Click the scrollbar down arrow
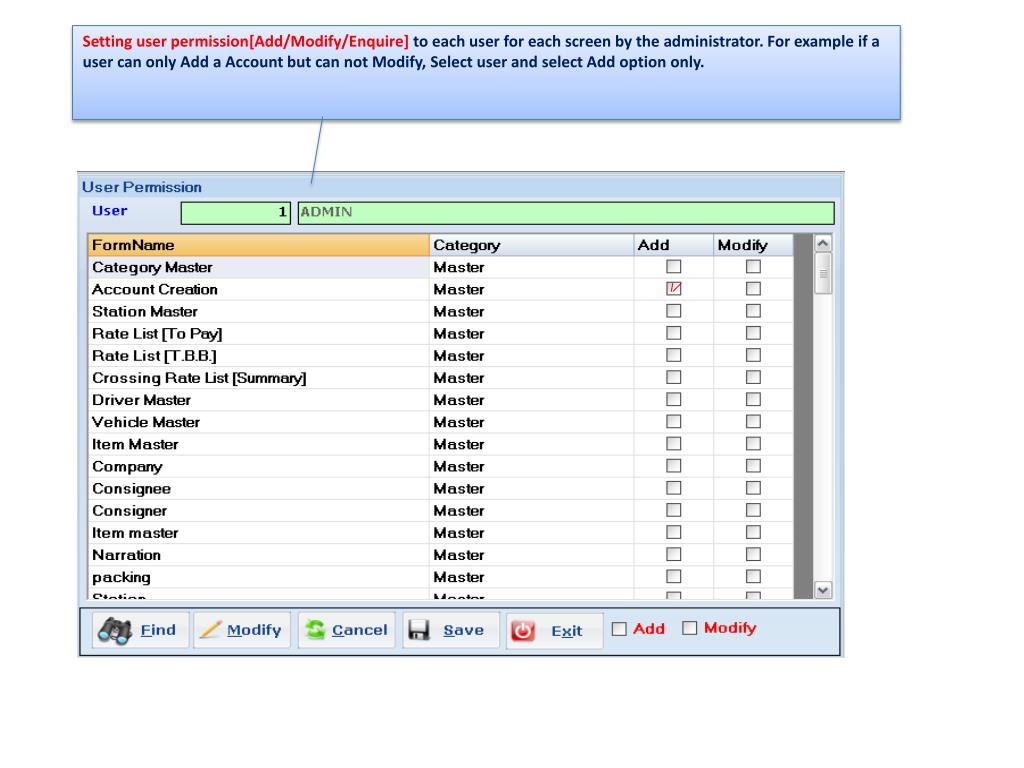The image size is (1024, 768). (823, 590)
